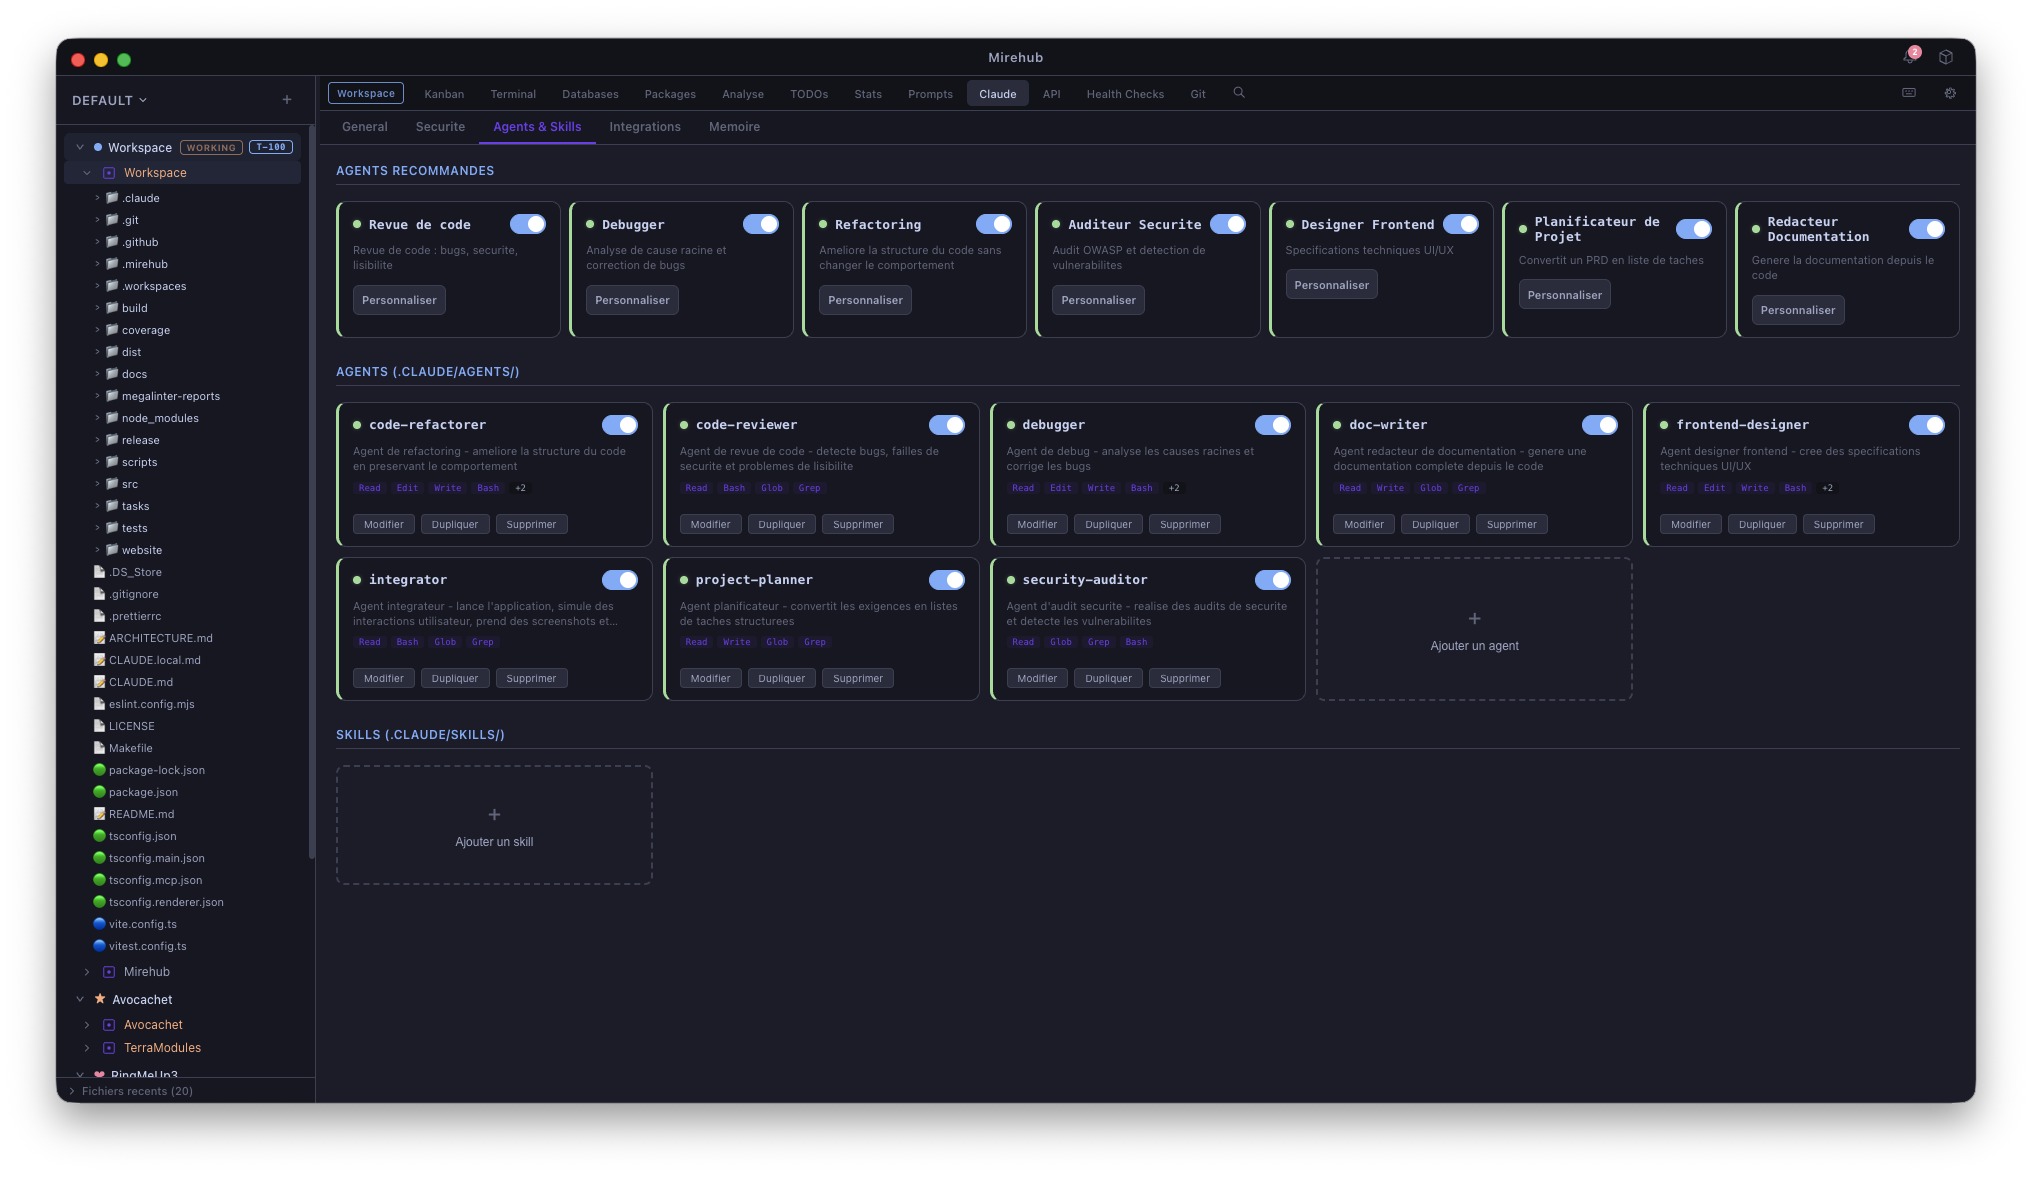2032x1177 pixels.
Task: Turn off the security-auditor agent switch
Action: [1272, 580]
